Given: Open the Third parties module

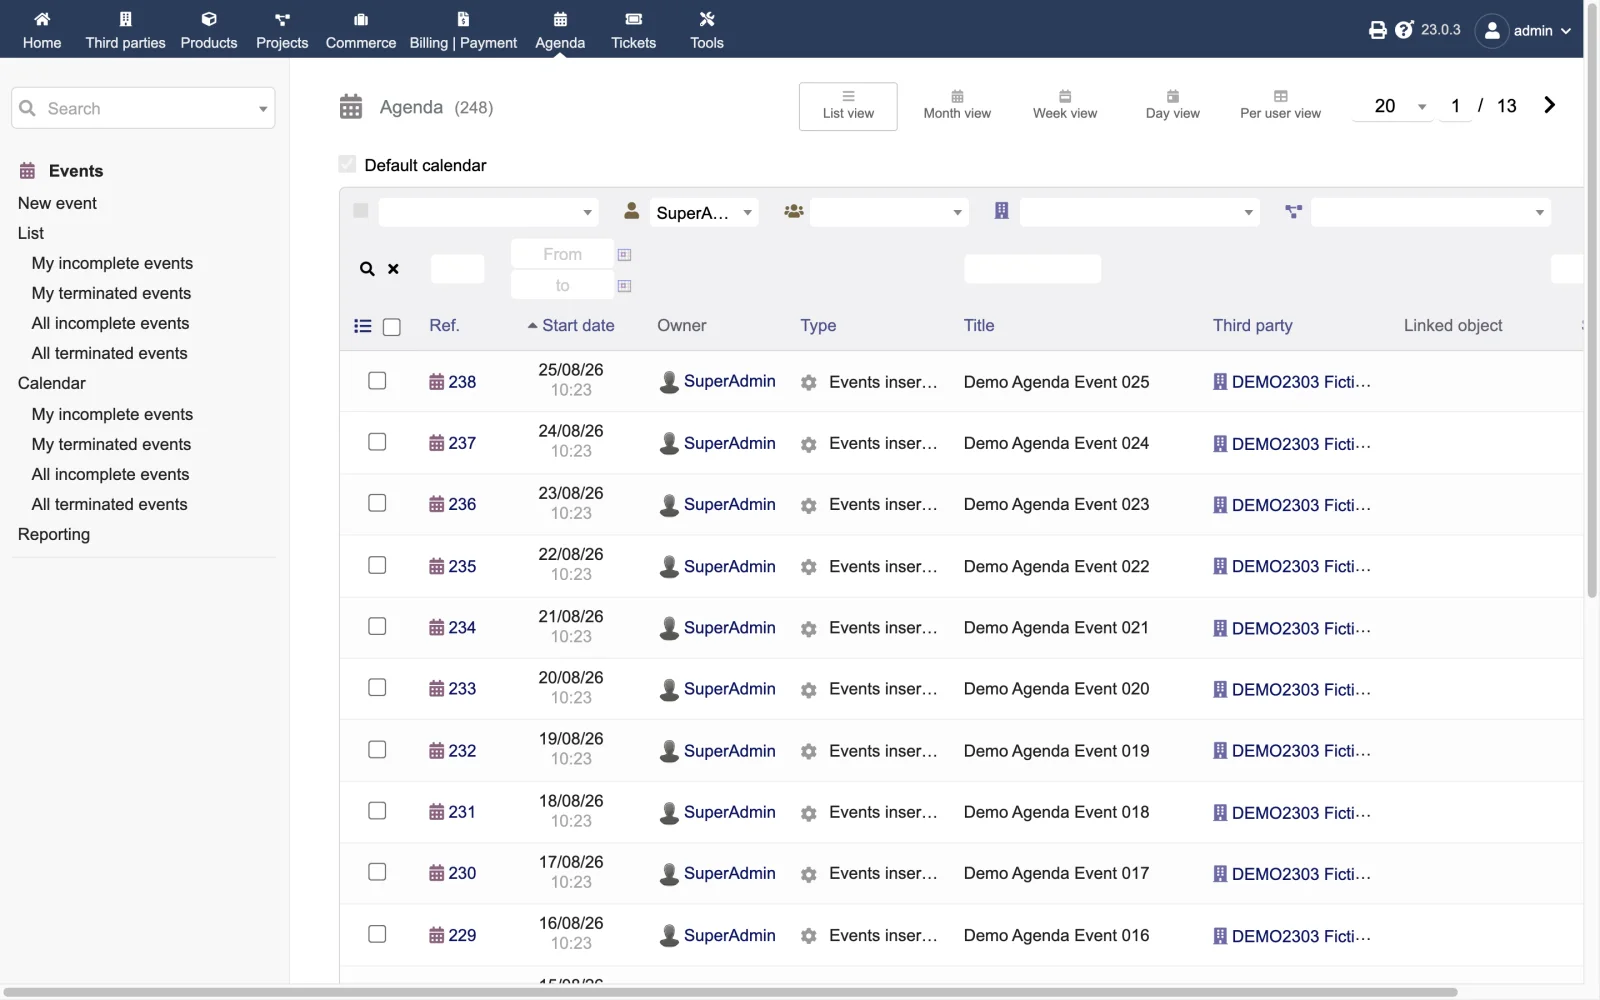Looking at the screenshot, I should [125, 30].
